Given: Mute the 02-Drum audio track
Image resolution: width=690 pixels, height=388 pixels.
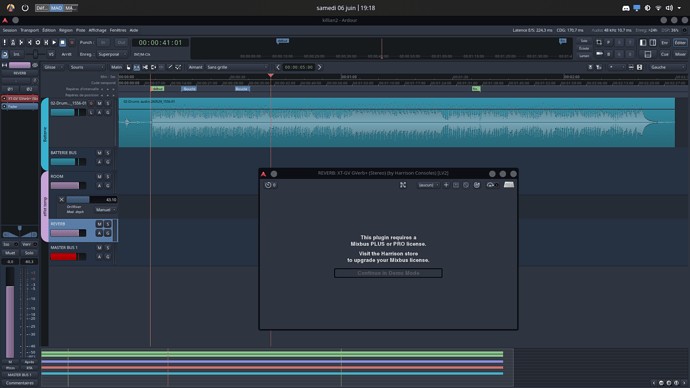Looking at the screenshot, I should [x=99, y=103].
